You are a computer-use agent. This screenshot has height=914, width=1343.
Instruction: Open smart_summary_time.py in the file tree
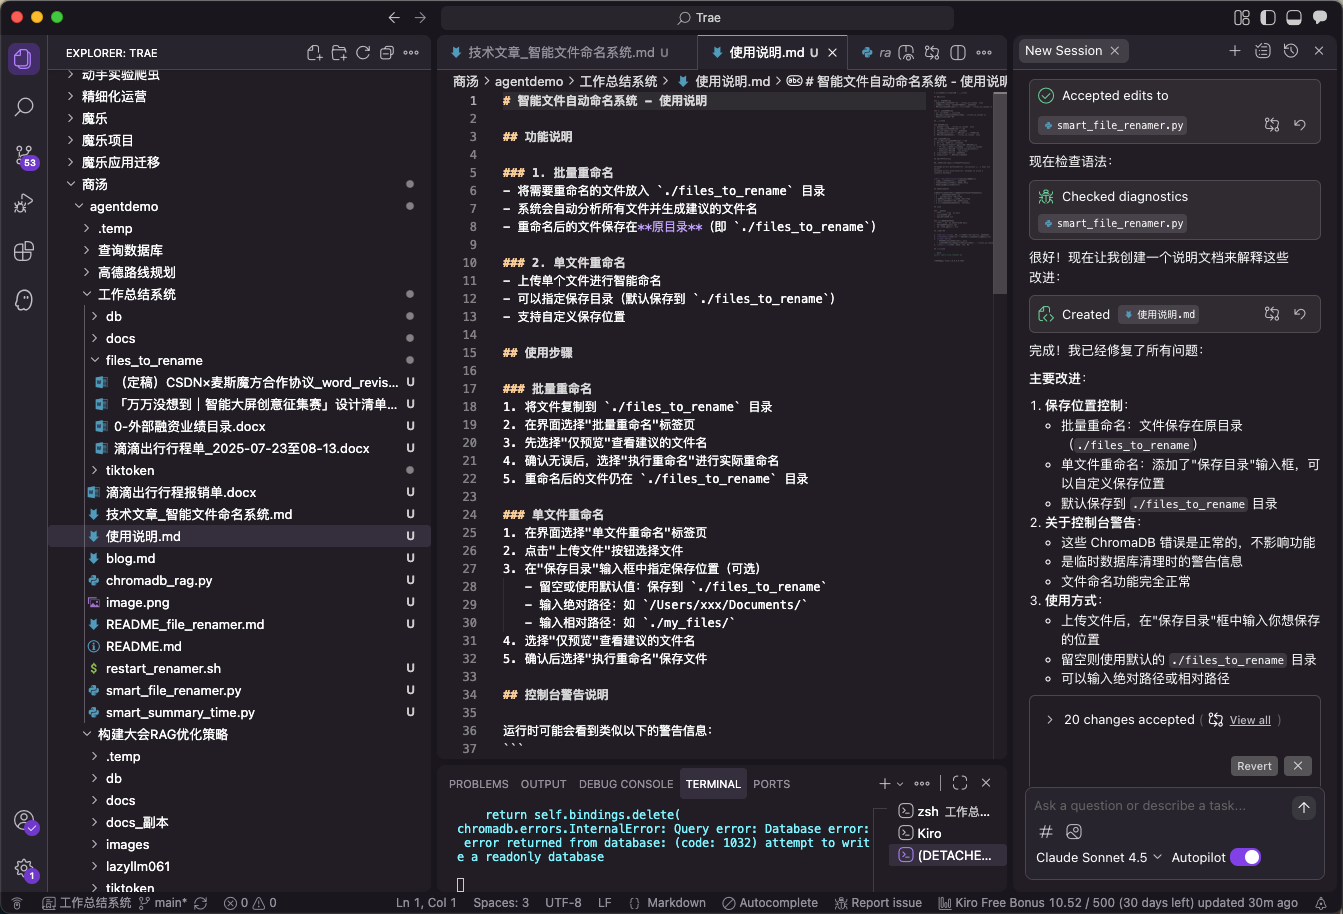180,712
